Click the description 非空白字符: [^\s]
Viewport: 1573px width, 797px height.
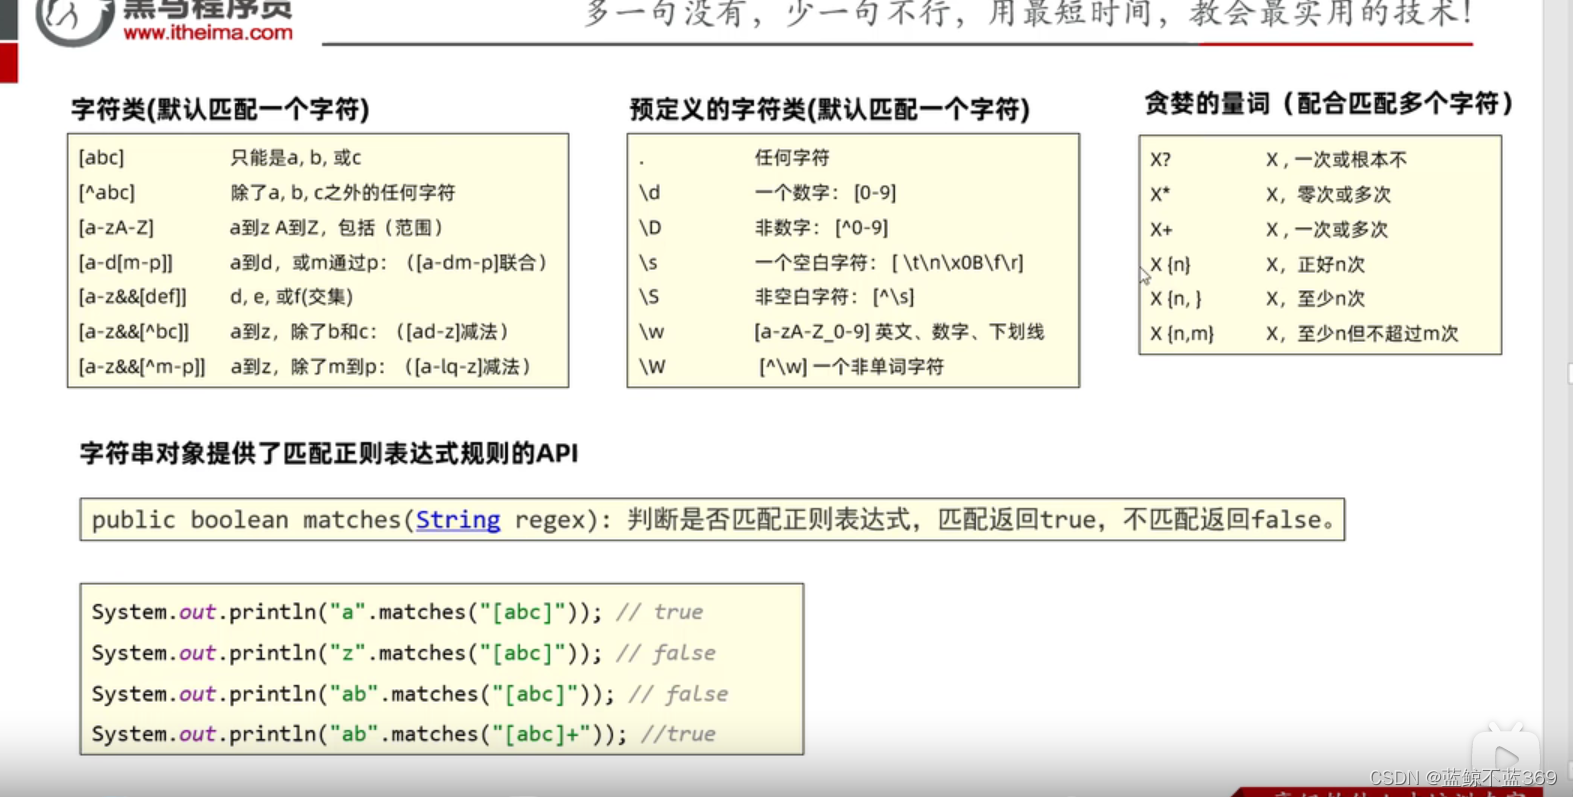tap(835, 297)
